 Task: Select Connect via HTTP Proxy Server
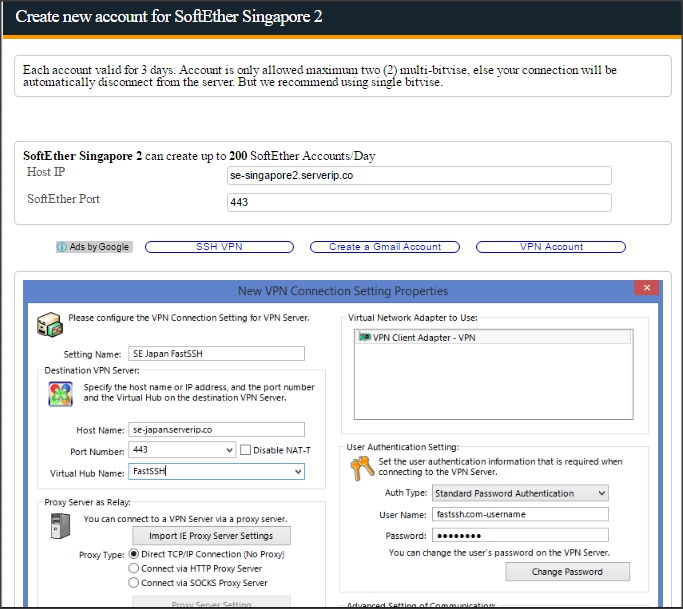pos(134,568)
